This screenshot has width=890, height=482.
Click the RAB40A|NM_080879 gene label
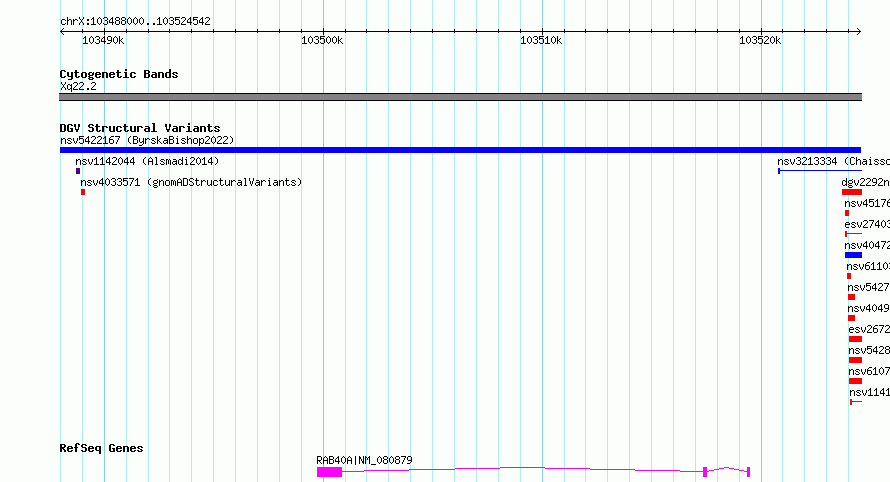(364, 460)
